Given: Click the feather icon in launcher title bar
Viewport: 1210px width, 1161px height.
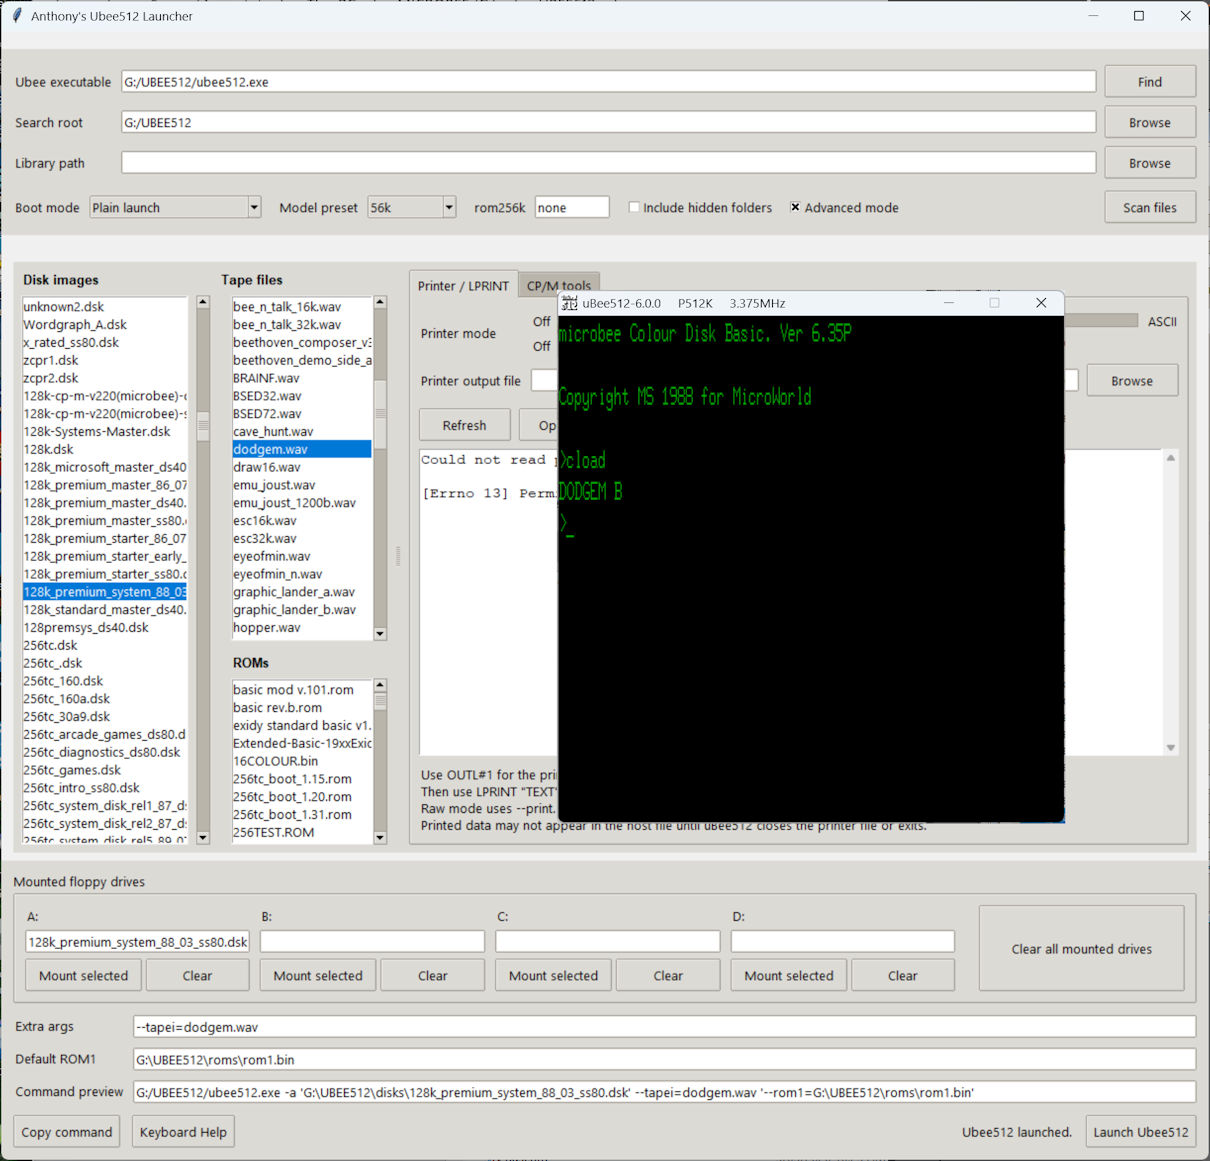Looking at the screenshot, I should pyautogui.click(x=16, y=16).
